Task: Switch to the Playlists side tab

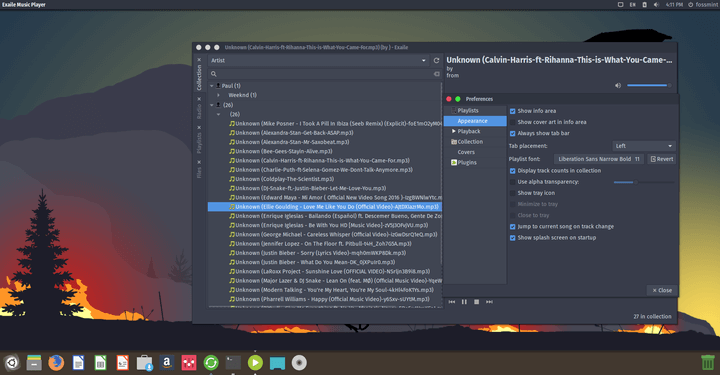Action: pos(199,143)
